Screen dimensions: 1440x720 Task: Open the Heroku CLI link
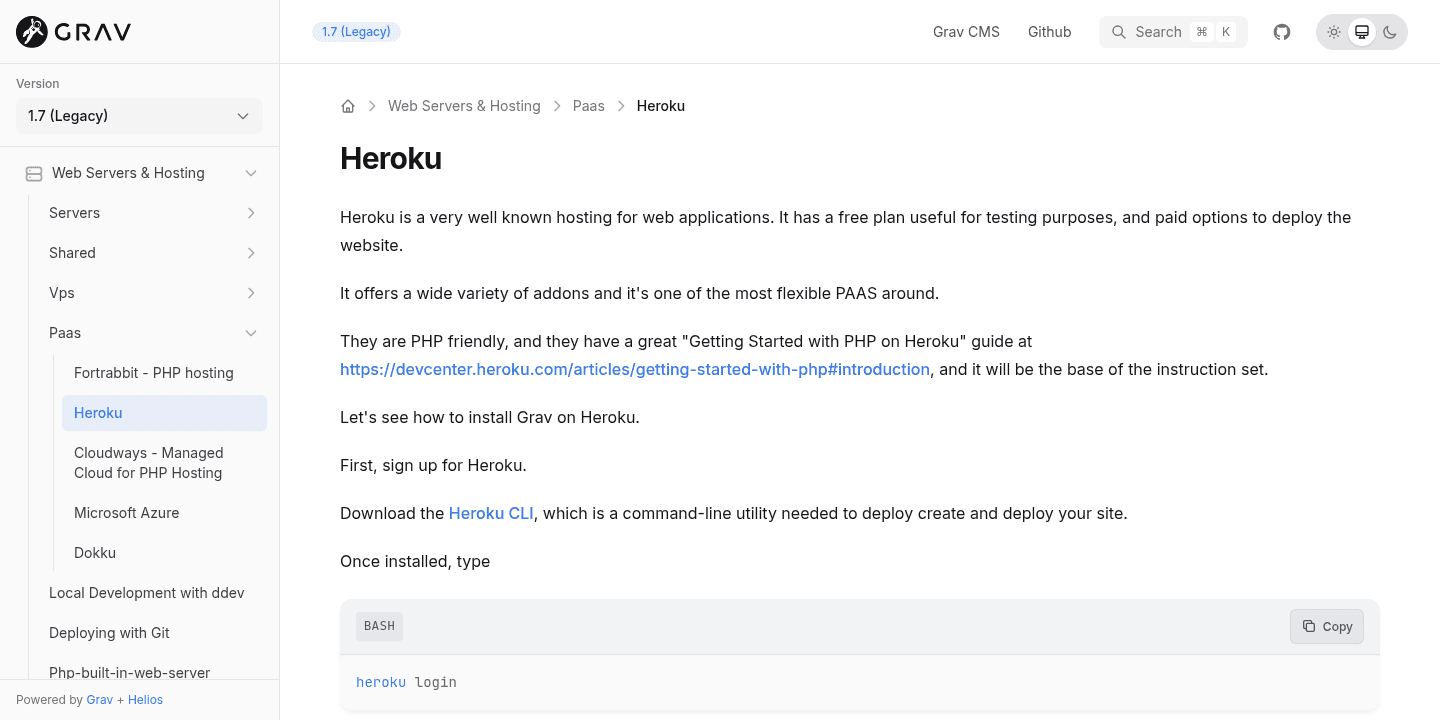[491, 513]
